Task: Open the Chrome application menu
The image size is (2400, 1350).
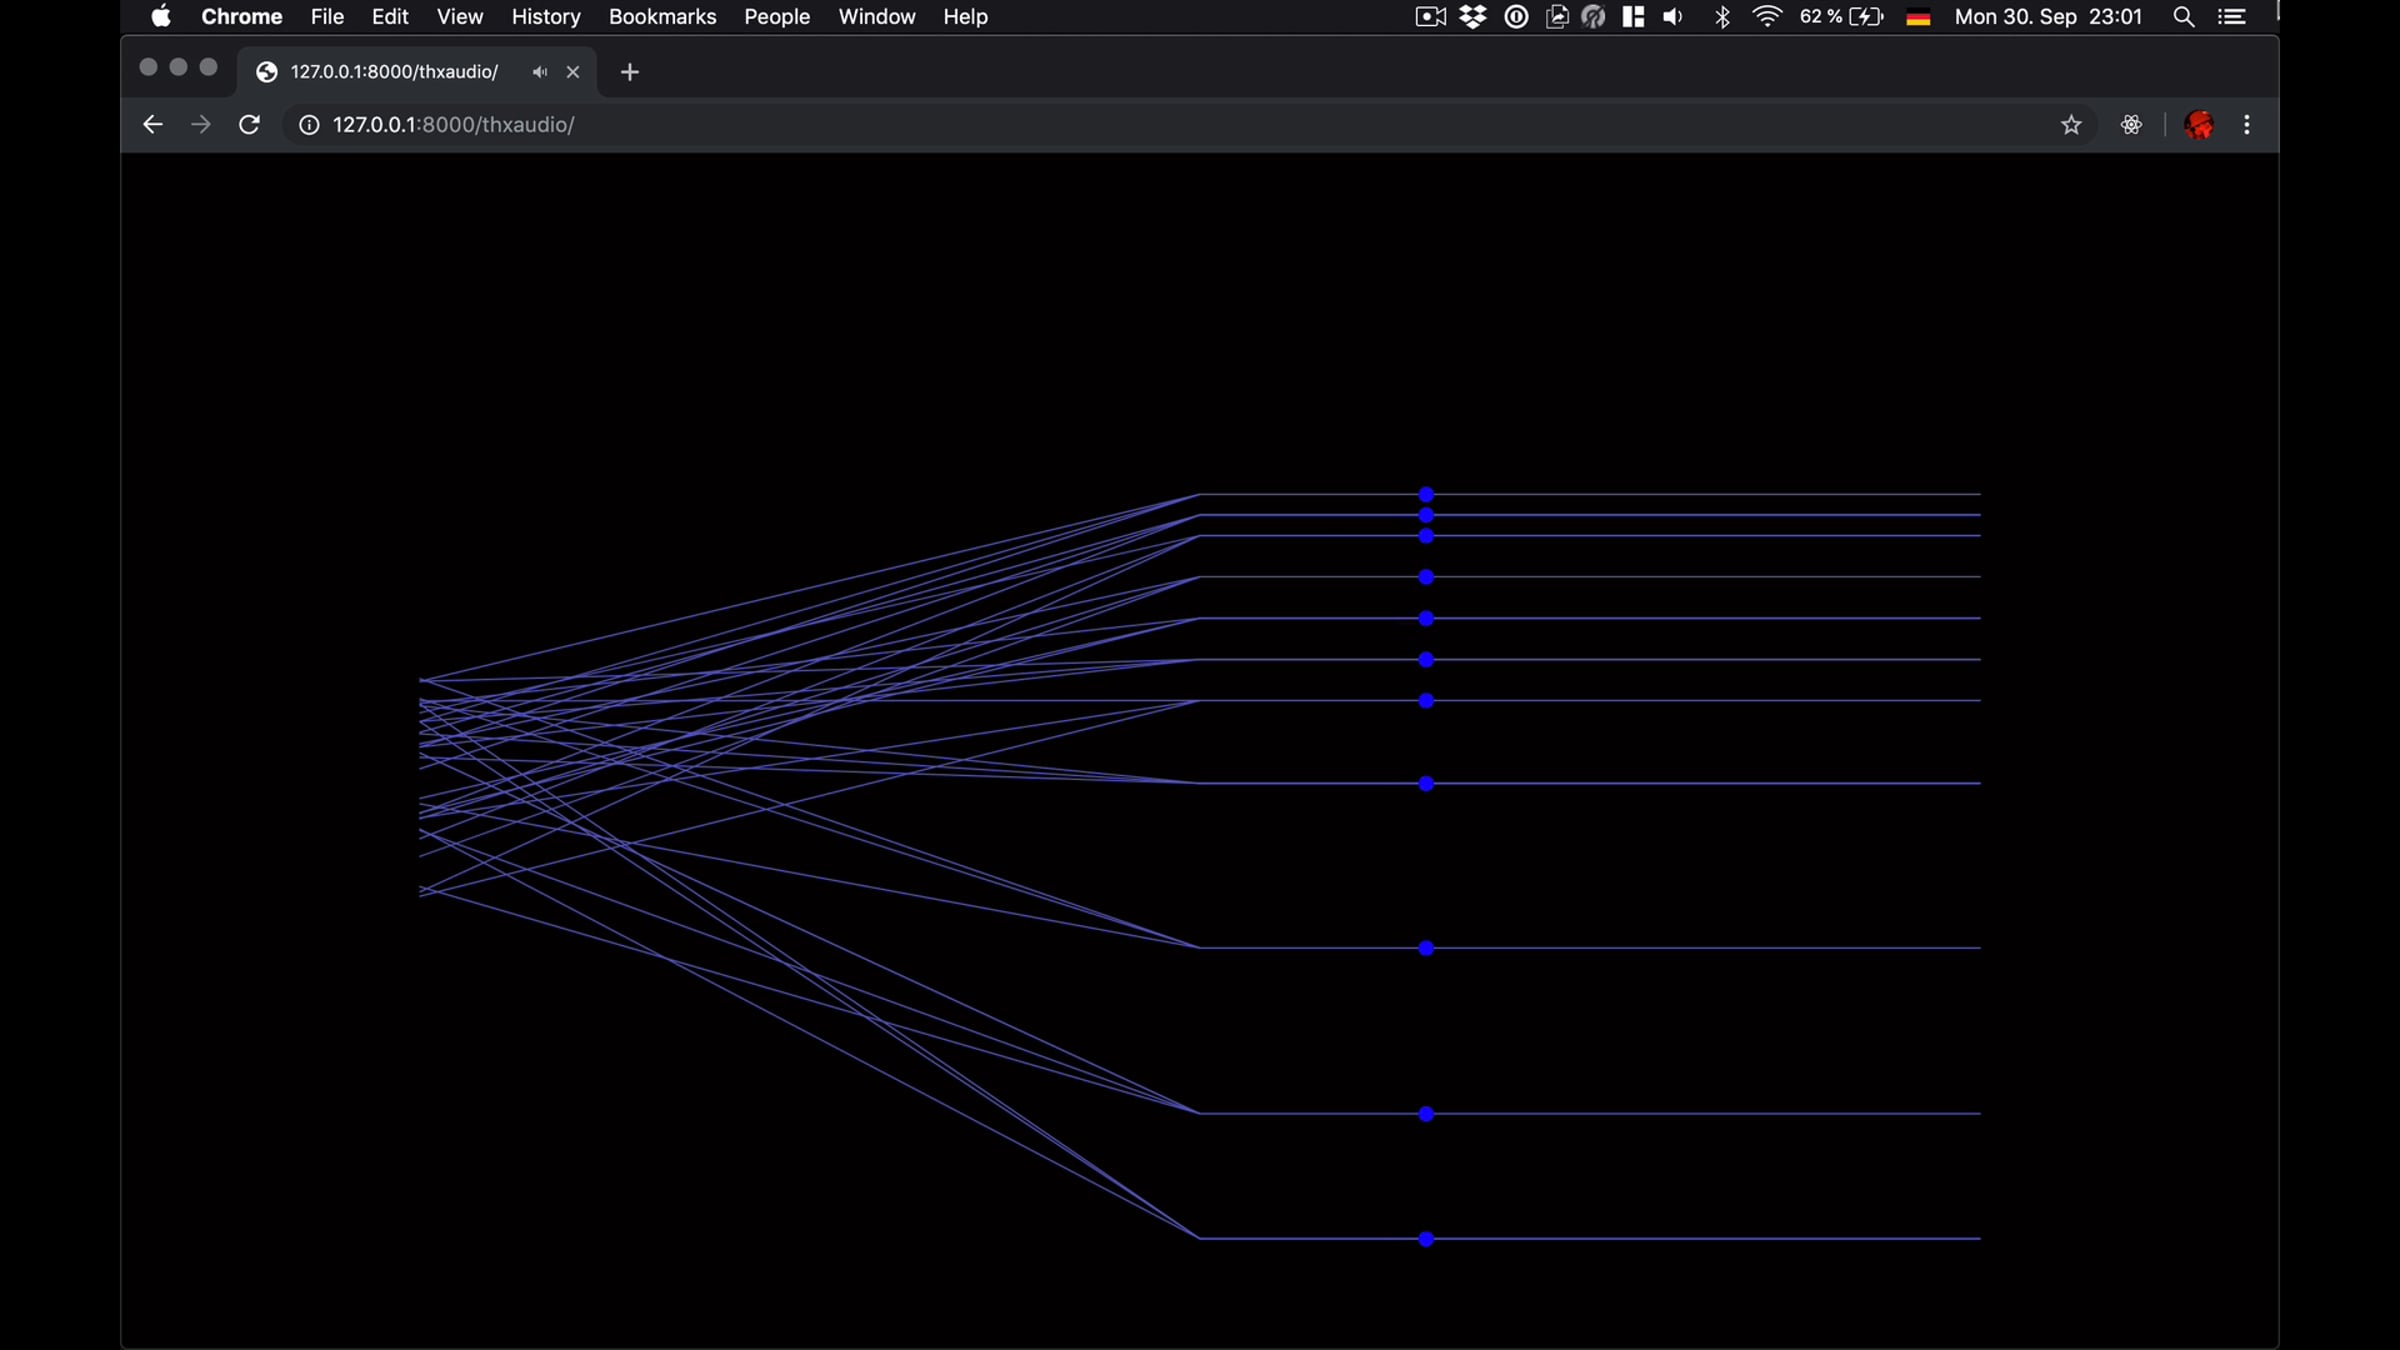Action: coord(242,16)
